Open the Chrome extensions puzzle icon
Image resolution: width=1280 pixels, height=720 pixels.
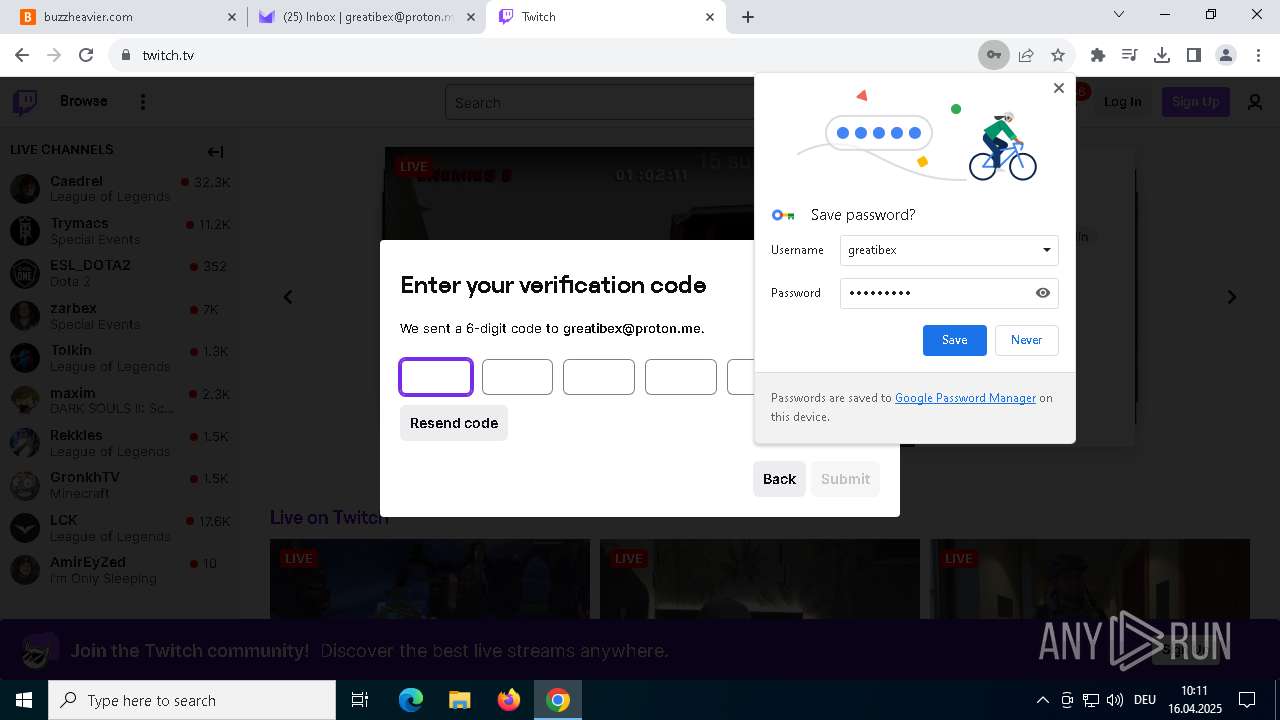[x=1098, y=55]
